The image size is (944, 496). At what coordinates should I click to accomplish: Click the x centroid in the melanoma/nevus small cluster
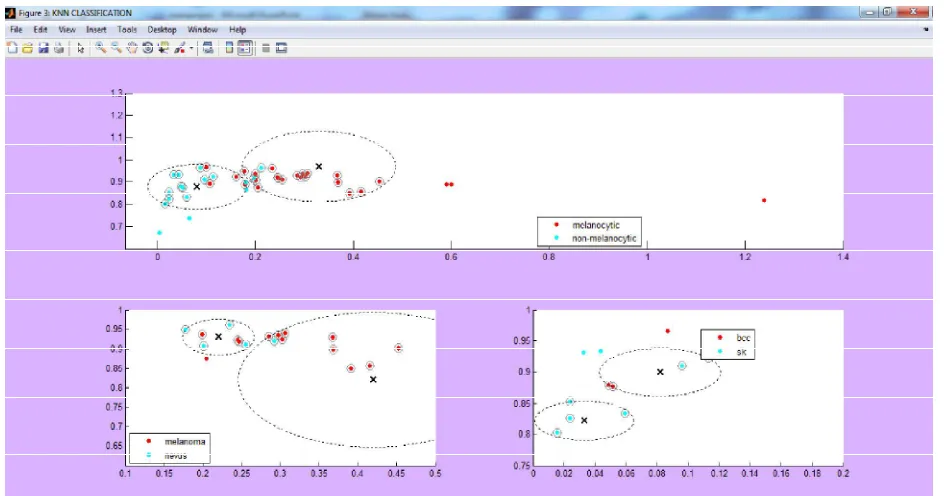[219, 337]
